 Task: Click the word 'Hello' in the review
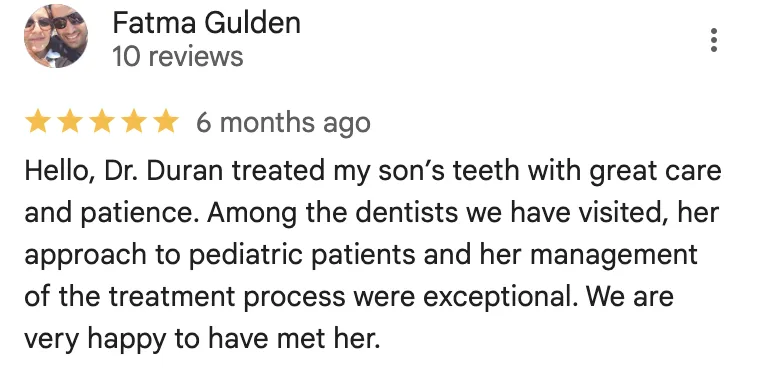click(57, 171)
